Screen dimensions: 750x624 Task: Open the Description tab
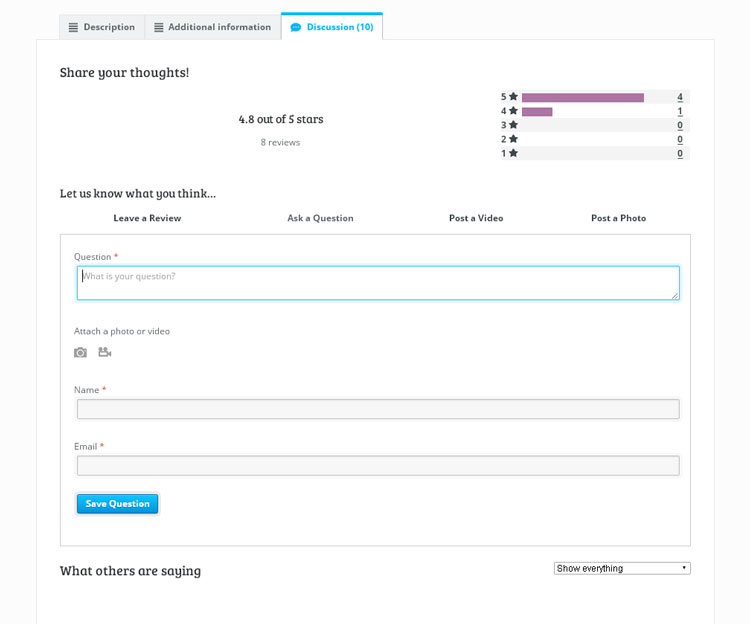(x=102, y=27)
